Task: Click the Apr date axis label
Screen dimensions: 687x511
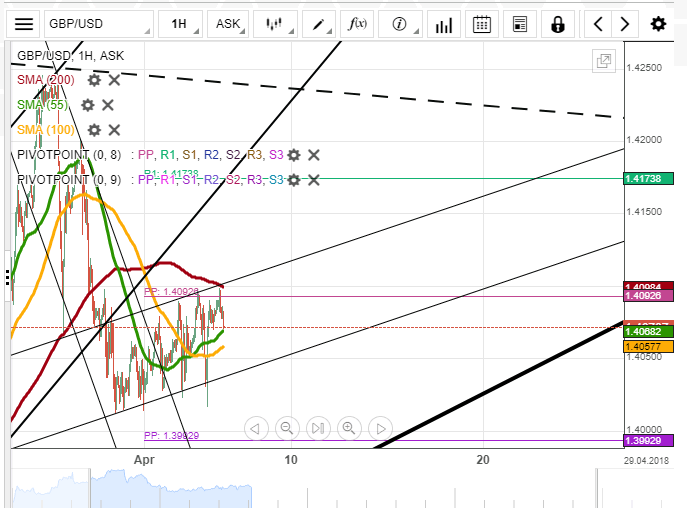Action: click(x=144, y=460)
